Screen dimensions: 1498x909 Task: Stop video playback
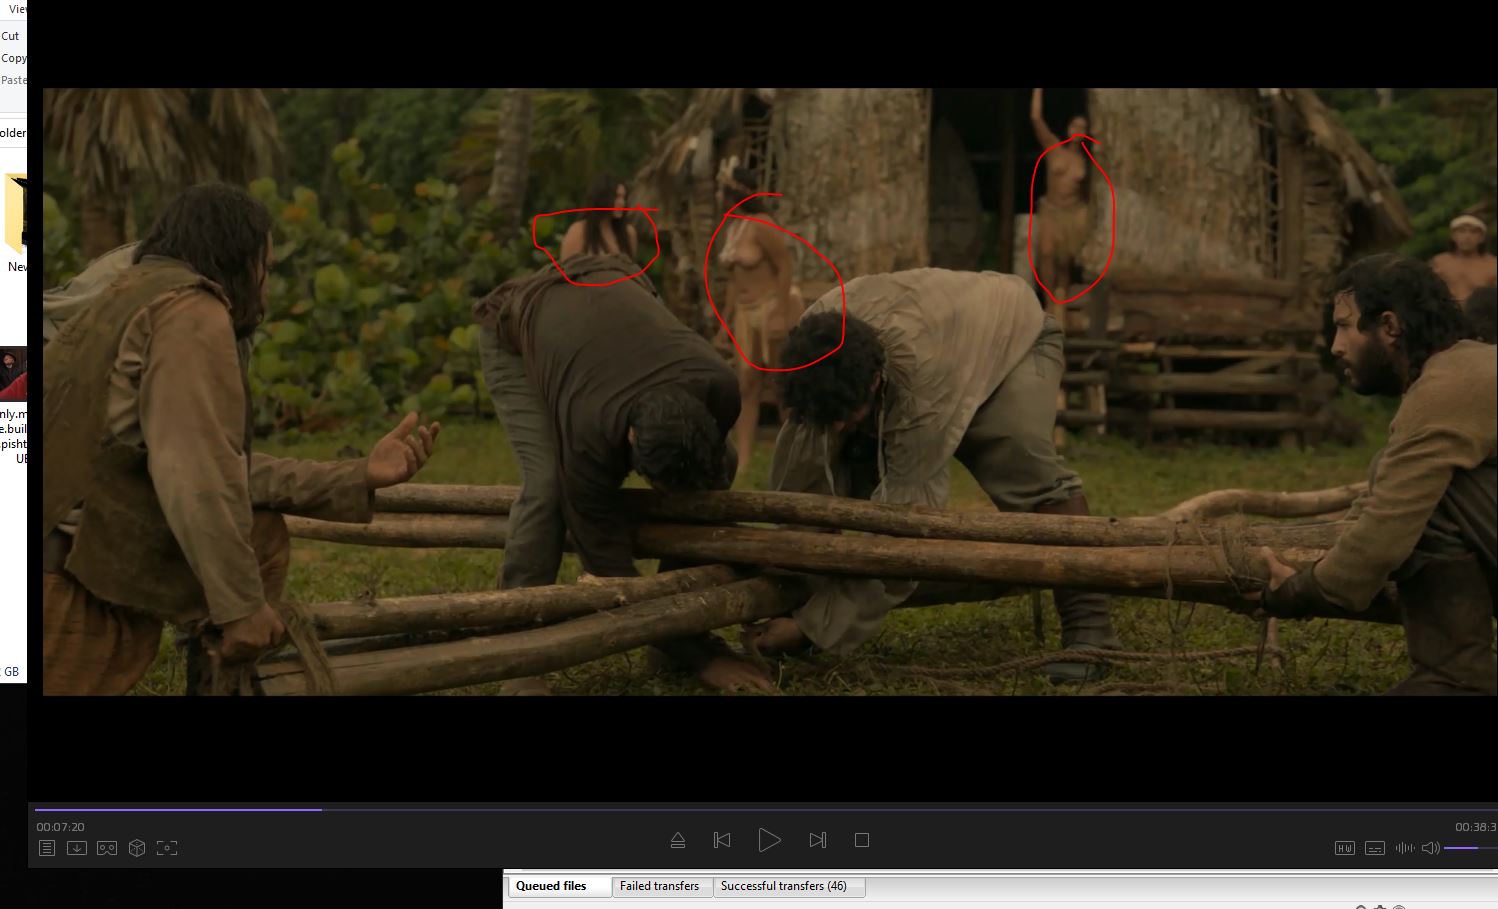pos(862,840)
